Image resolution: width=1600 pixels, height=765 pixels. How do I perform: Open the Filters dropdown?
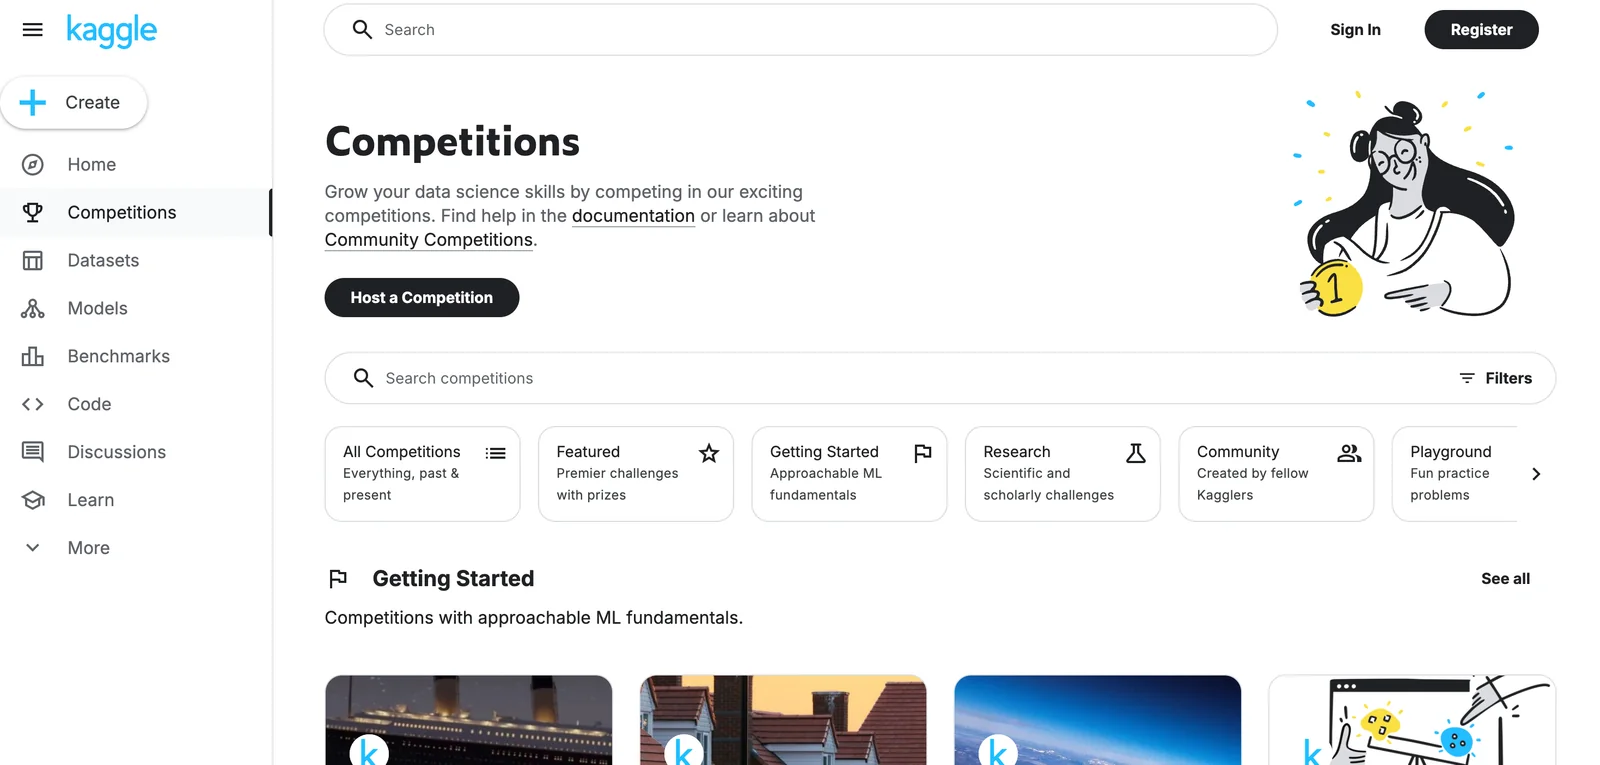(1496, 378)
